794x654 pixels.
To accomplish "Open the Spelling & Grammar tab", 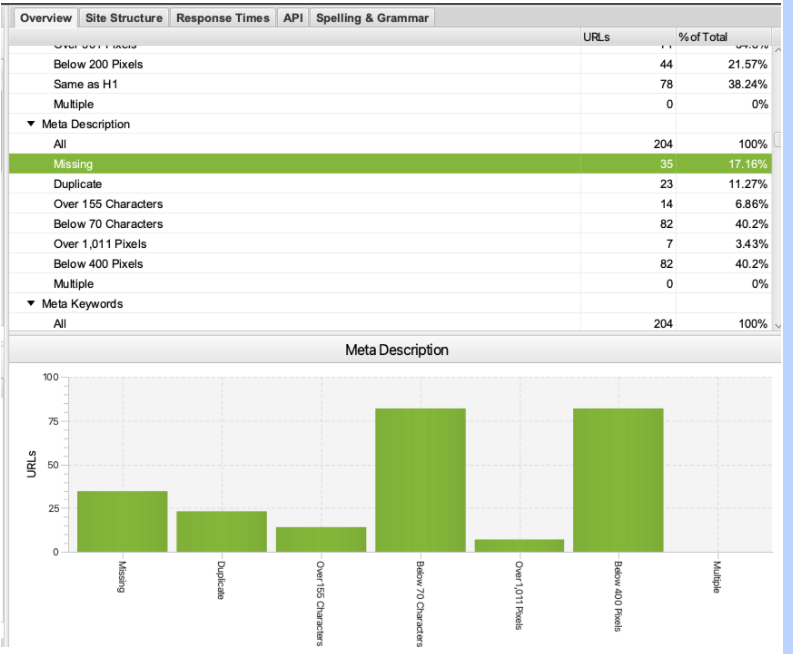I will tap(372, 18).
